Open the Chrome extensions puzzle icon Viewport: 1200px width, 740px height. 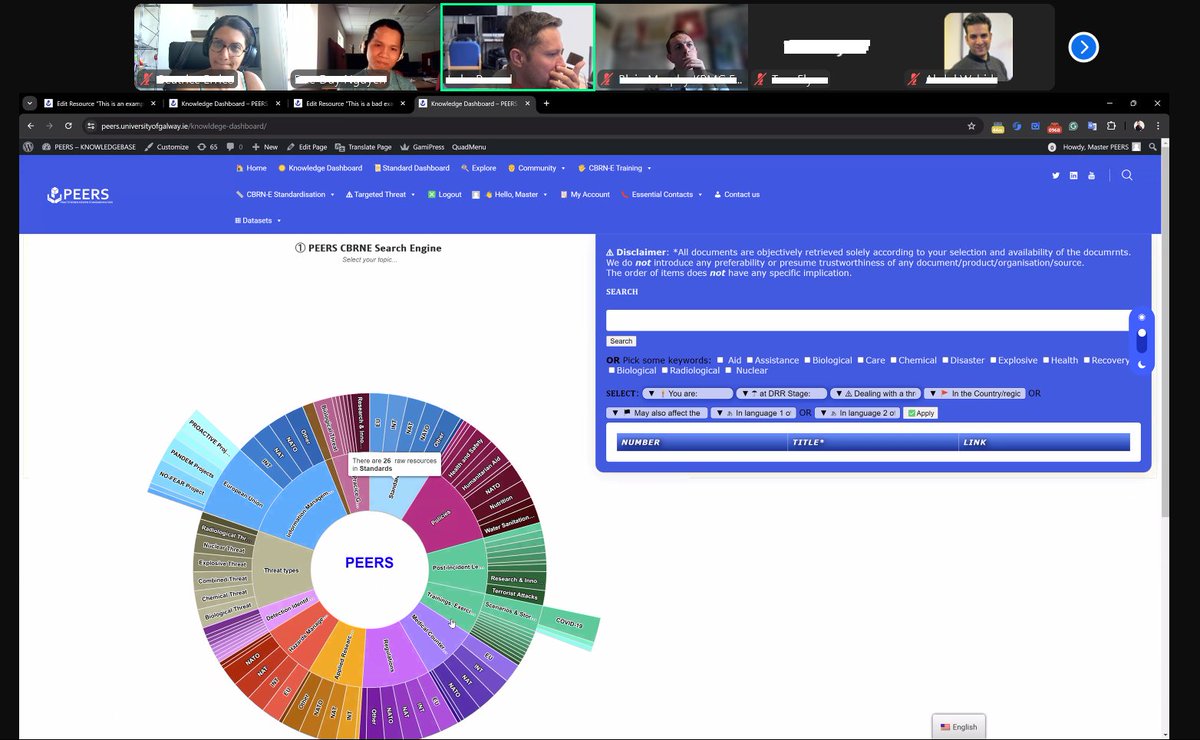click(x=1111, y=127)
